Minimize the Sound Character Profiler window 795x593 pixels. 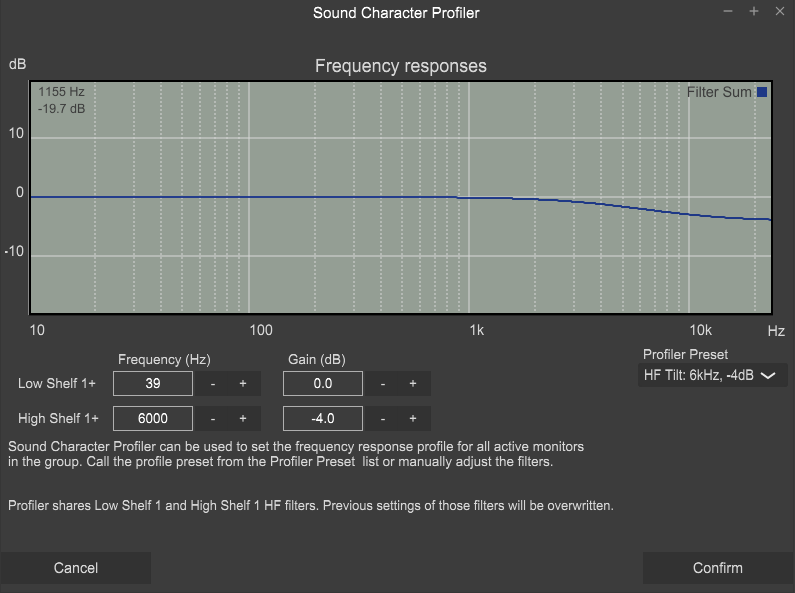[728, 11]
